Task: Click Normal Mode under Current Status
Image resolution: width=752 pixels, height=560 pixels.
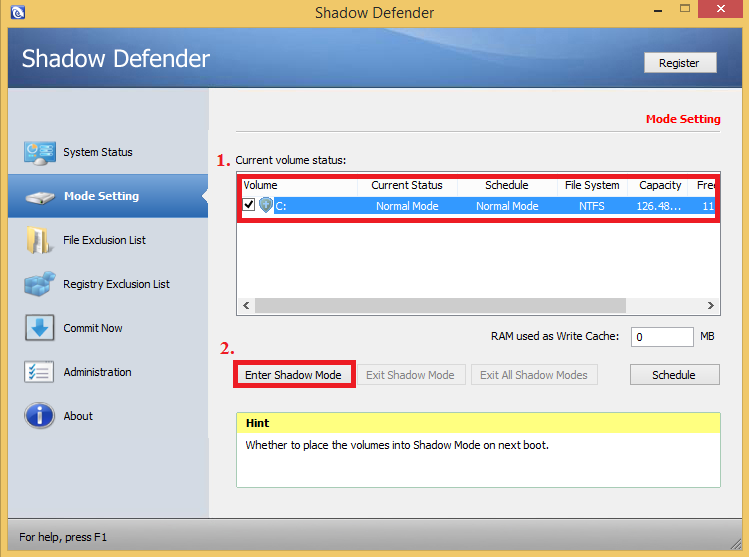Action: 407,206
